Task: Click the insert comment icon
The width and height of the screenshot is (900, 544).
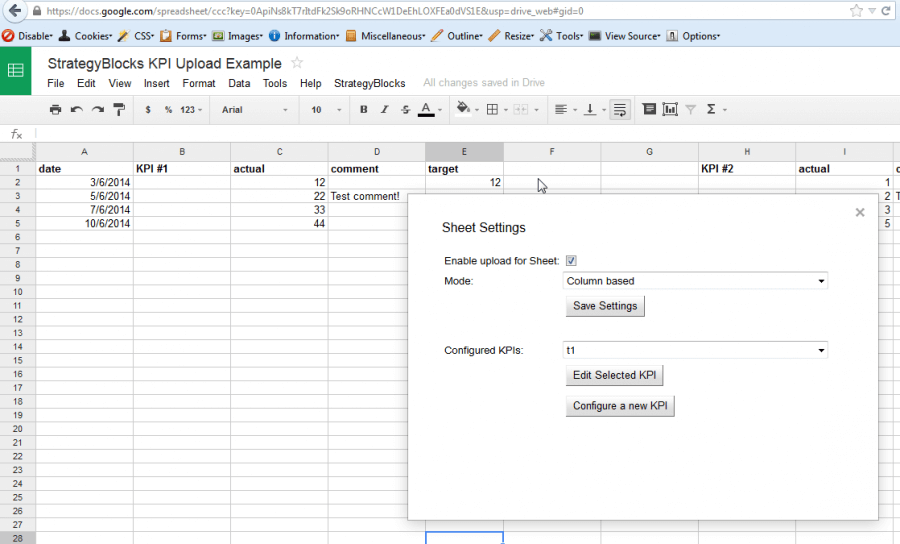Action: [649, 109]
